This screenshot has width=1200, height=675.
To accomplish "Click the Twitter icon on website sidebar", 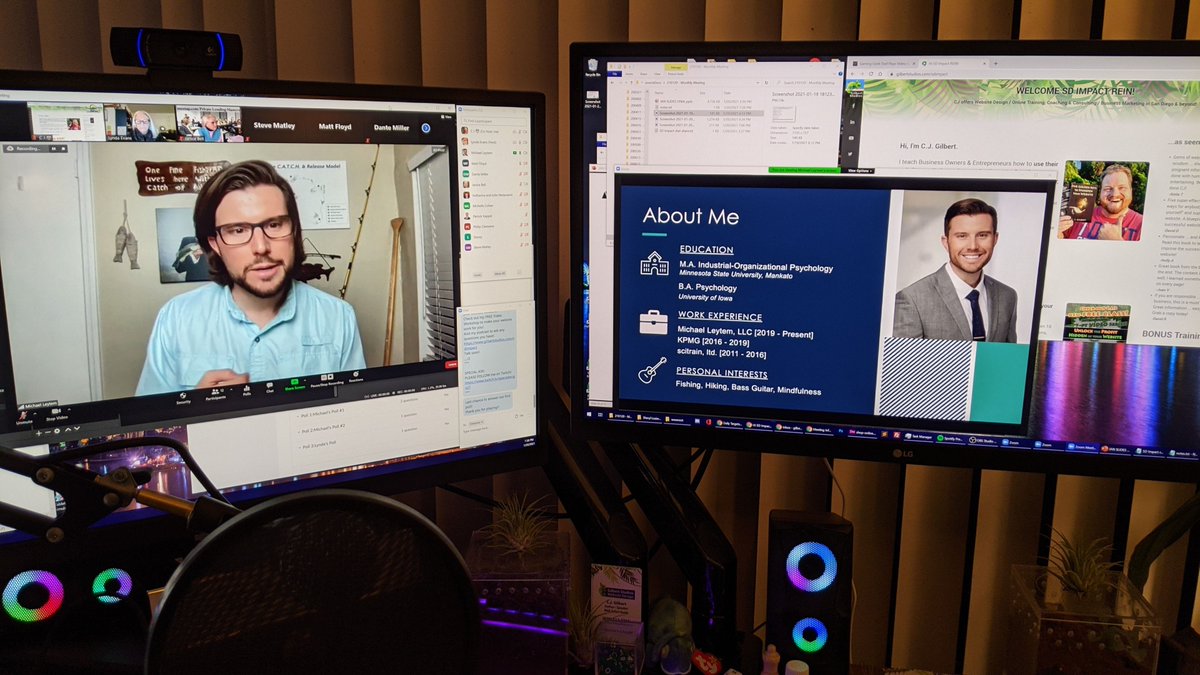I will click(x=851, y=153).
